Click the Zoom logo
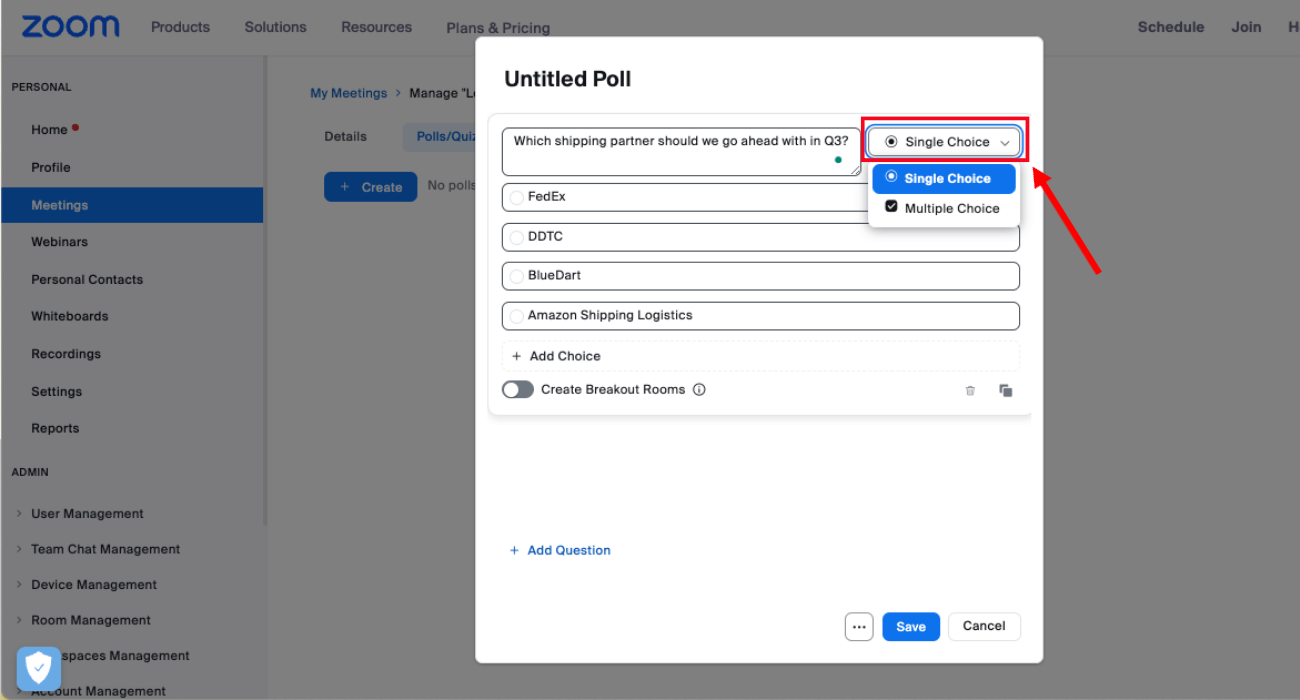Viewport: 1300px width, 700px height. point(70,27)
